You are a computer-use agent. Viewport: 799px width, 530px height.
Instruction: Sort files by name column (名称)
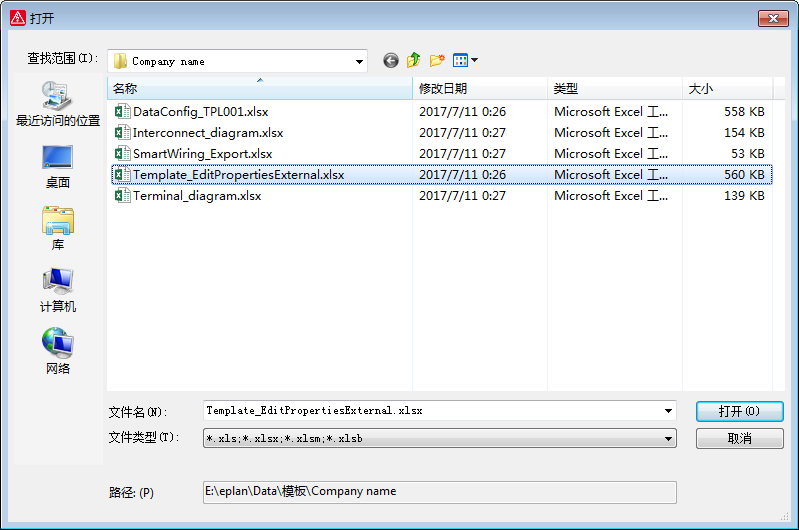point(260,89)
